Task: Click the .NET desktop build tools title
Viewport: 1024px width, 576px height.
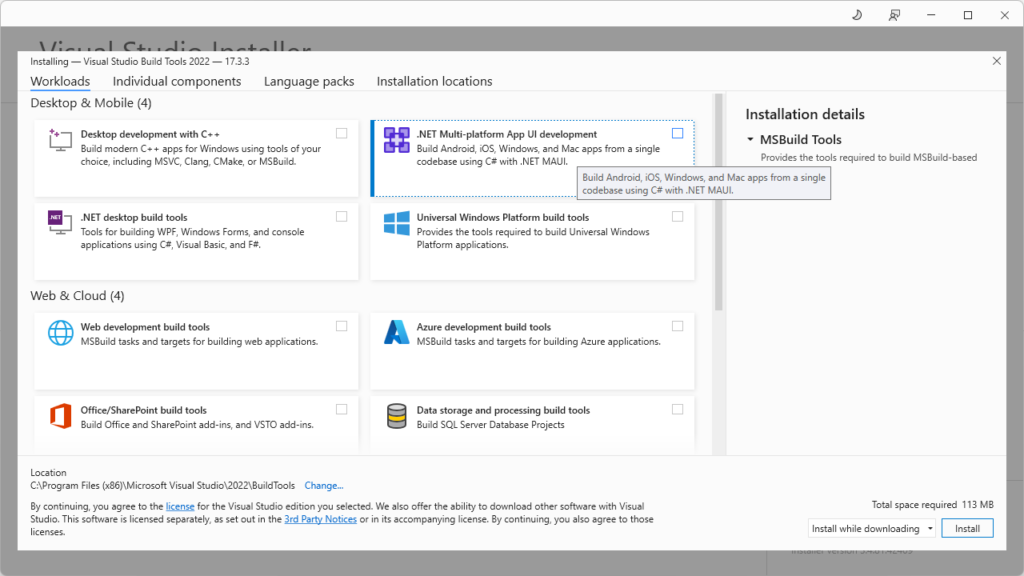Action: coord(134,217)
